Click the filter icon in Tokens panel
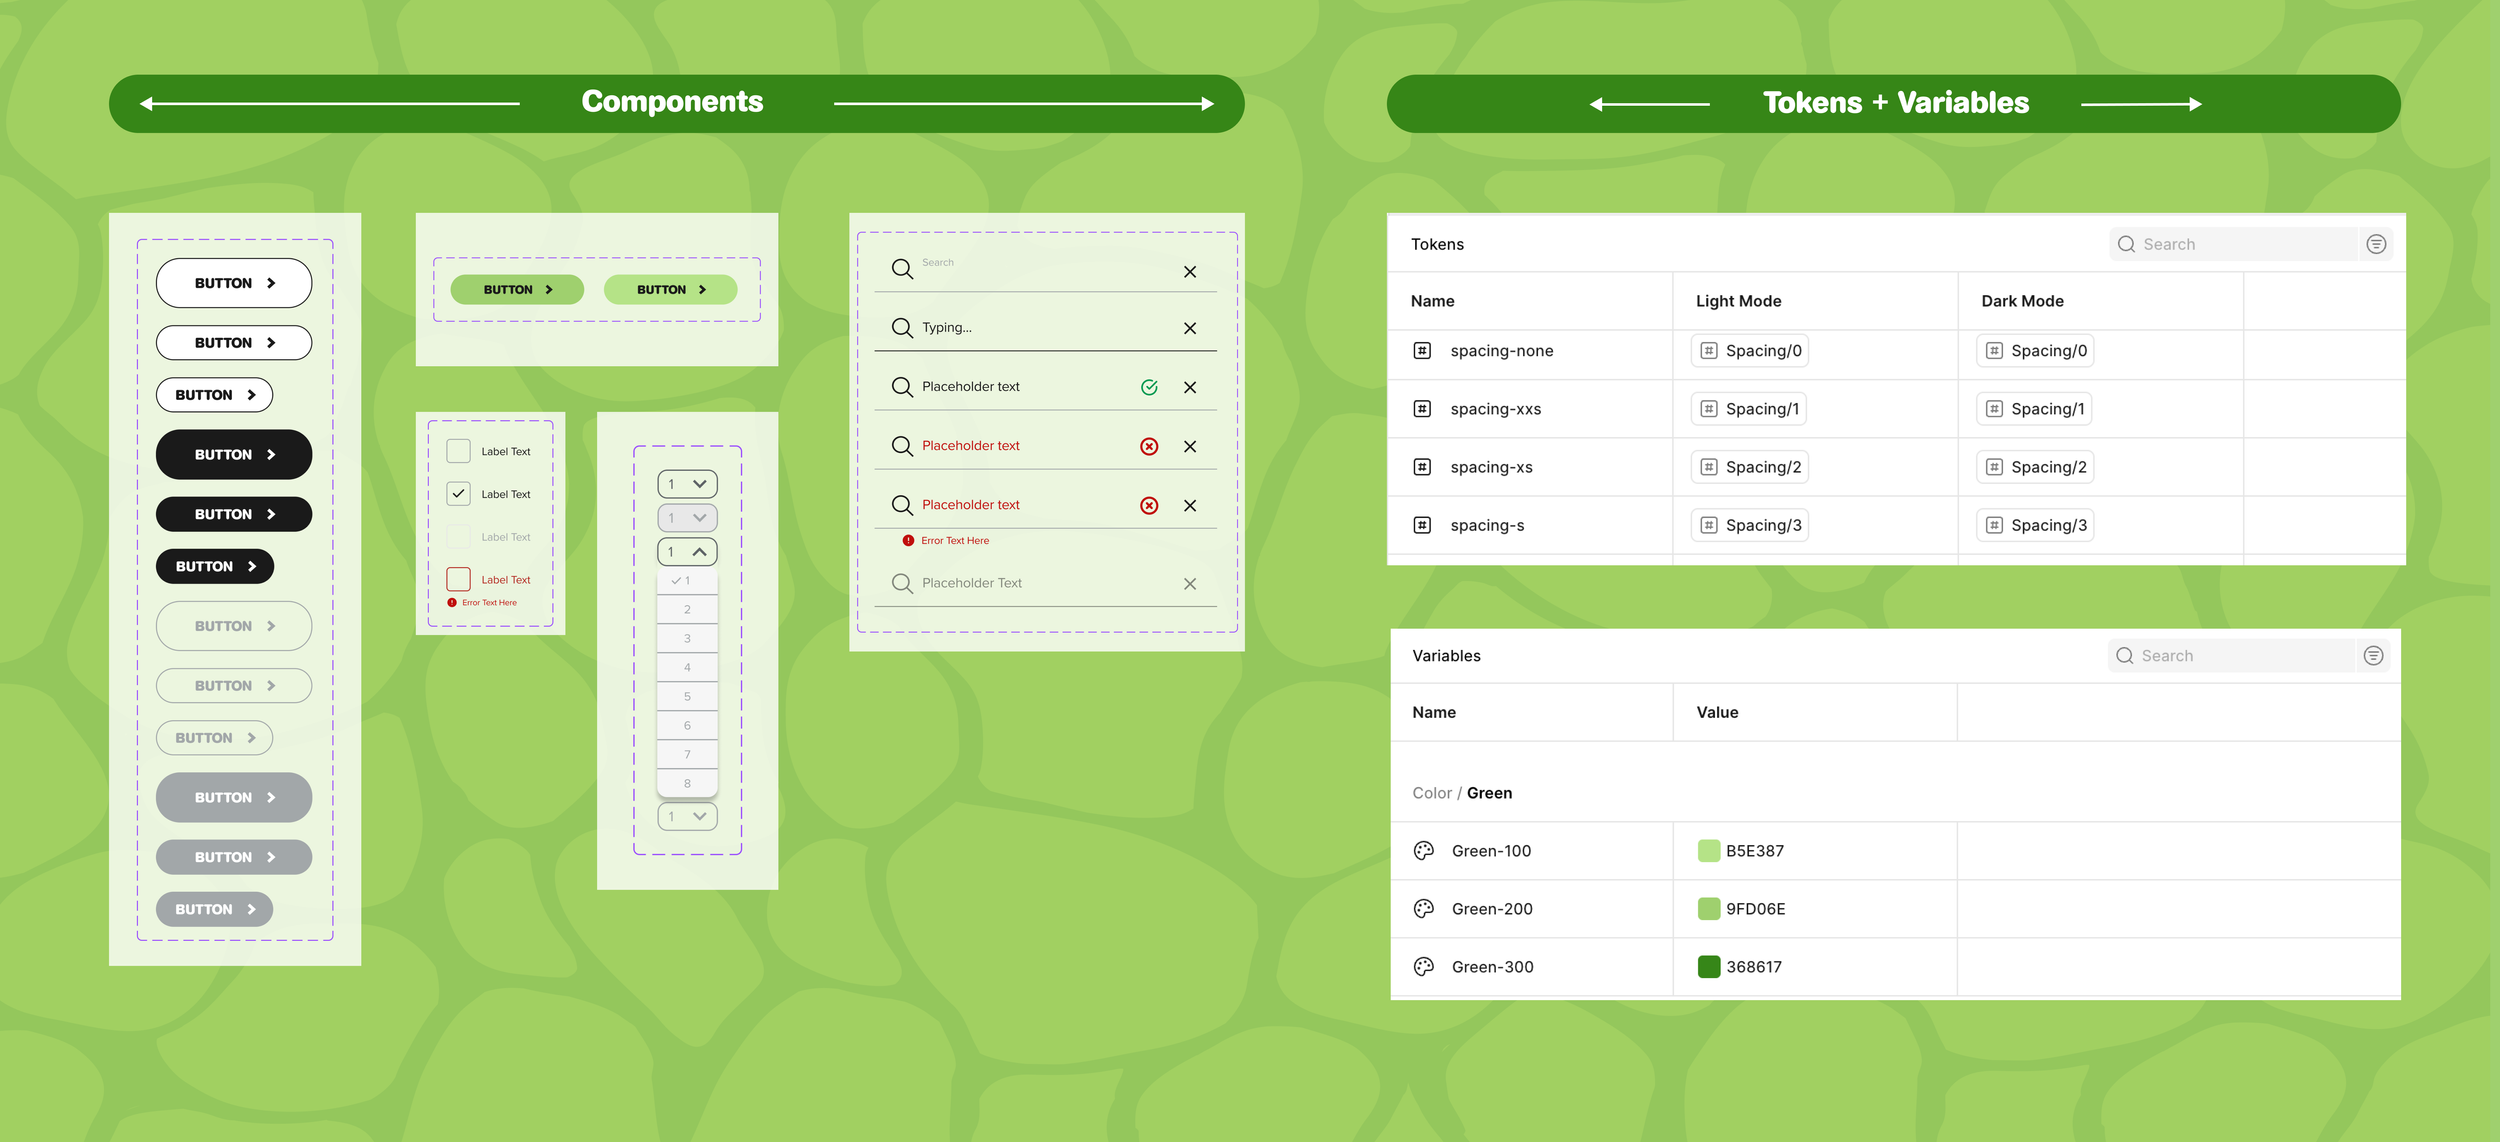2500x1142 pixels. tap(2376, 244)
